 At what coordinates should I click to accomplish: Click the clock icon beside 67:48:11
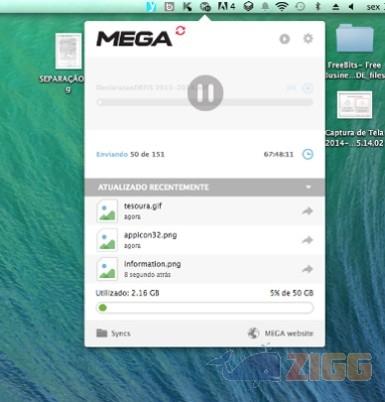point(308,154)
